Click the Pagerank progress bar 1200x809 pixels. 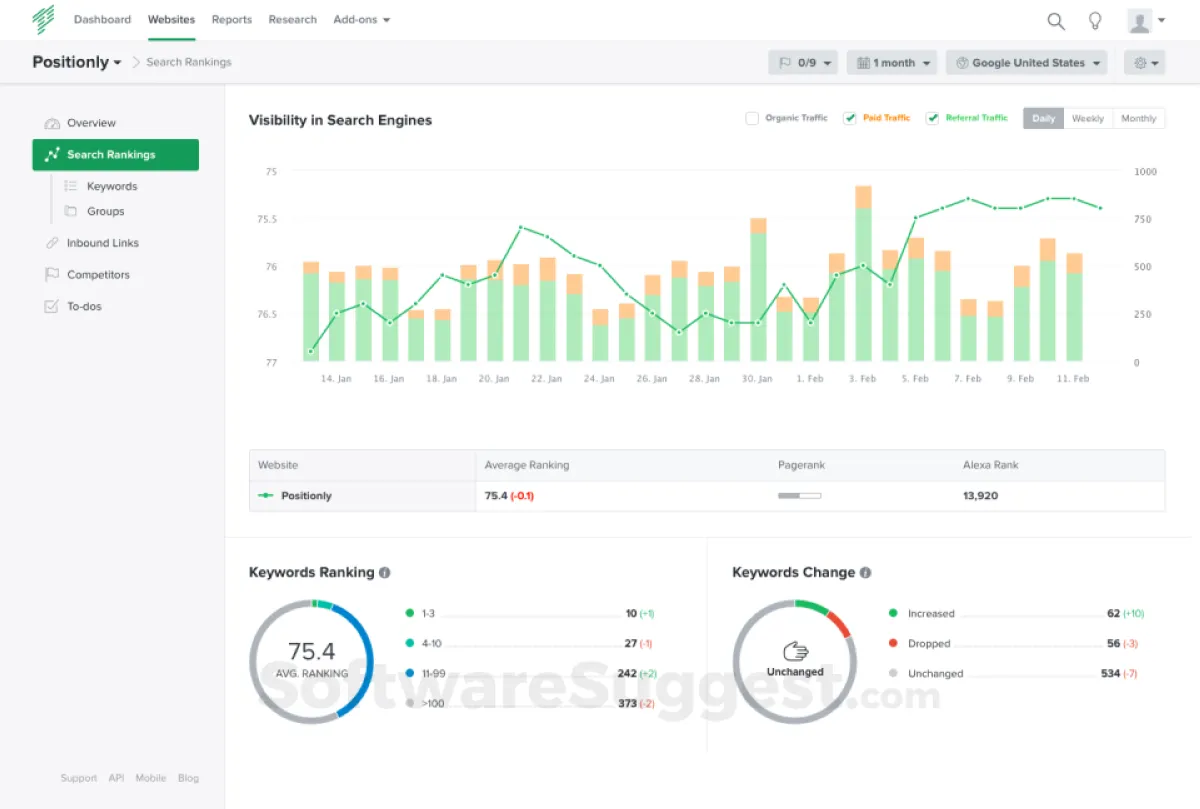click(799, 496)
